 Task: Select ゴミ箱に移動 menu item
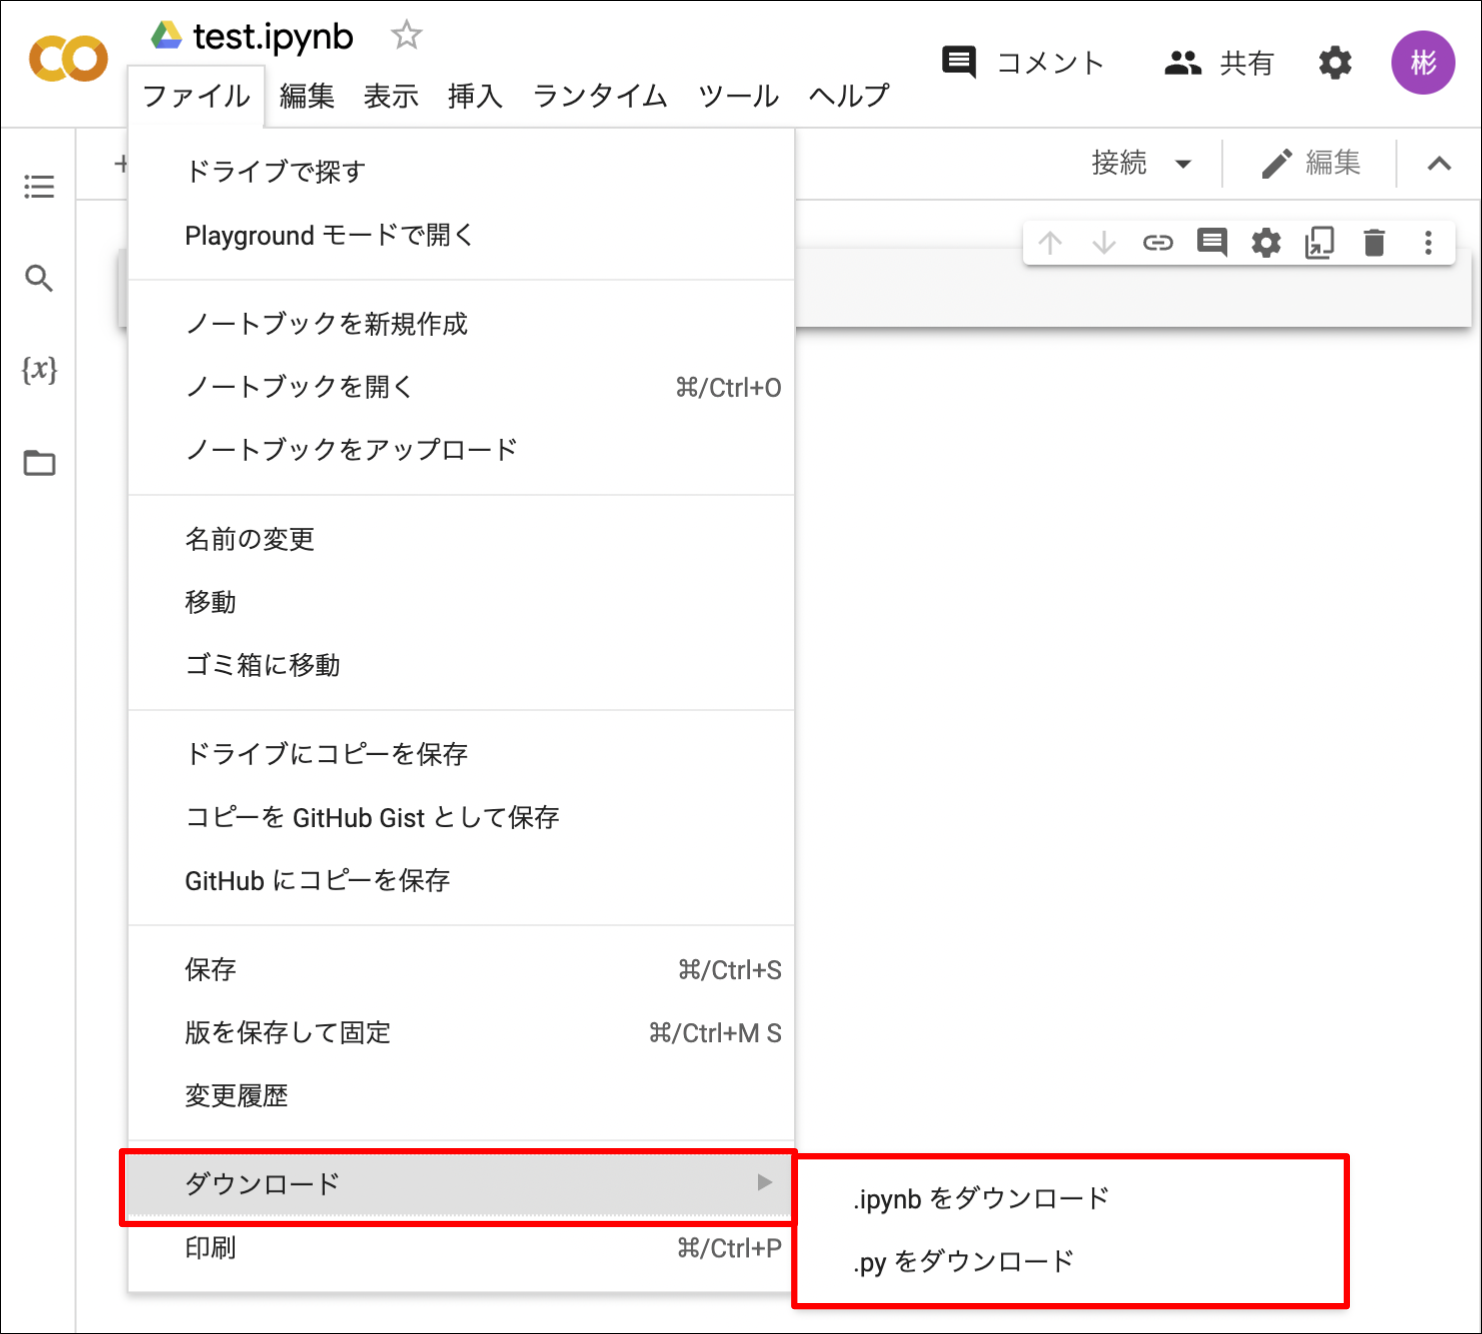tap(461, 665)
